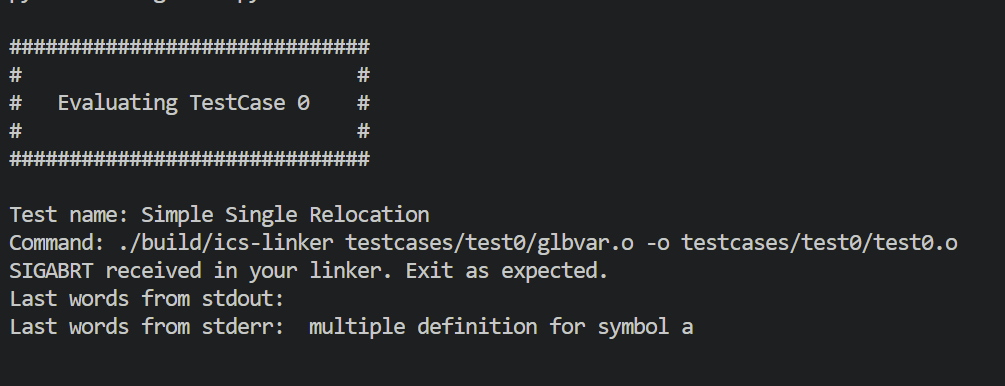This screenshot has height=386, width=1005.
Task: Click the word 'Evaluating' in the banner
Action: pos(118,103)
